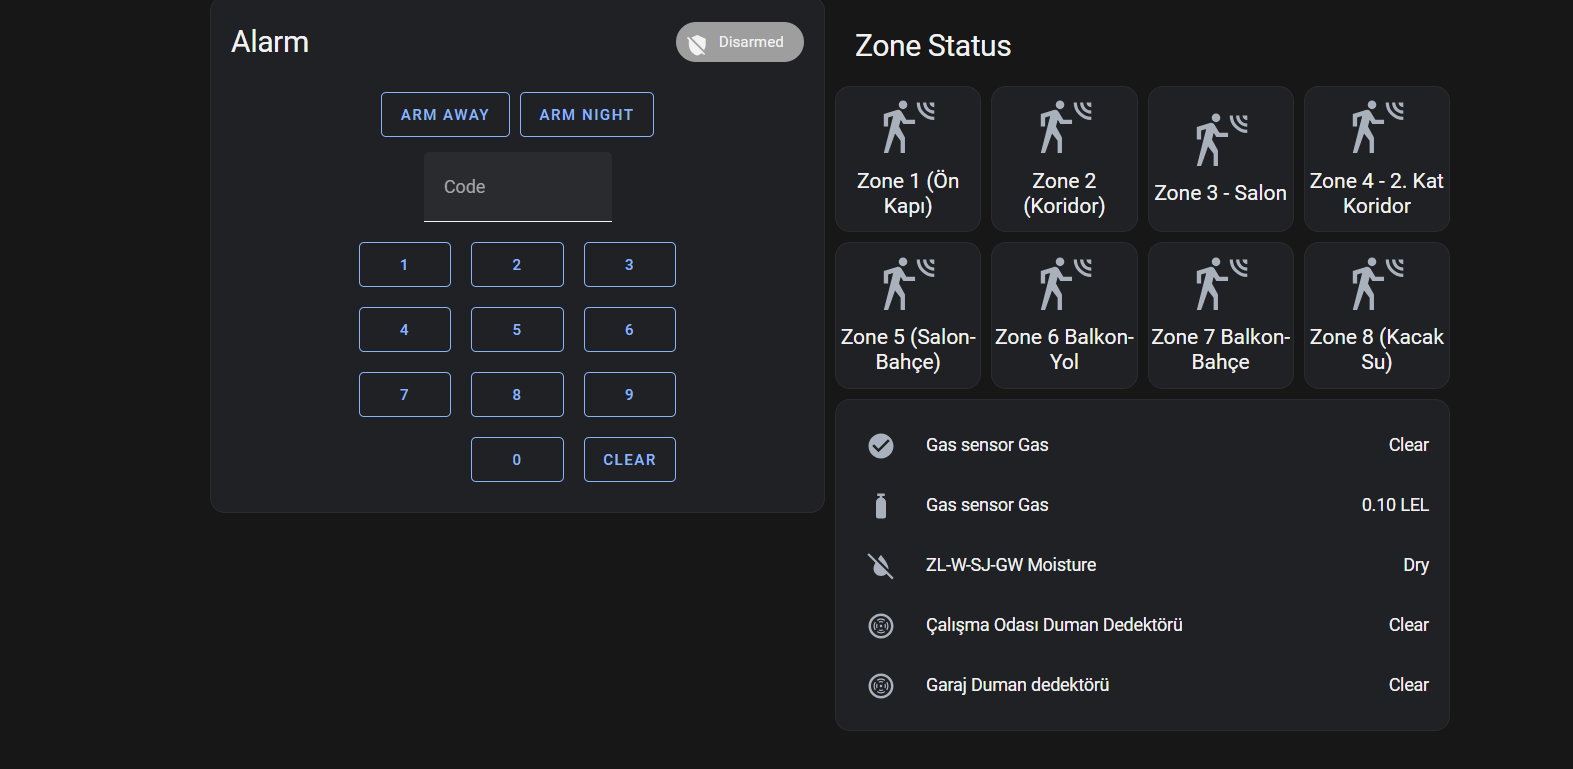Image resolution: width=1573 pixels, height=769 pixels.
Task: Click the Disarmed shield status badge
Action: [x=739, y=42]
